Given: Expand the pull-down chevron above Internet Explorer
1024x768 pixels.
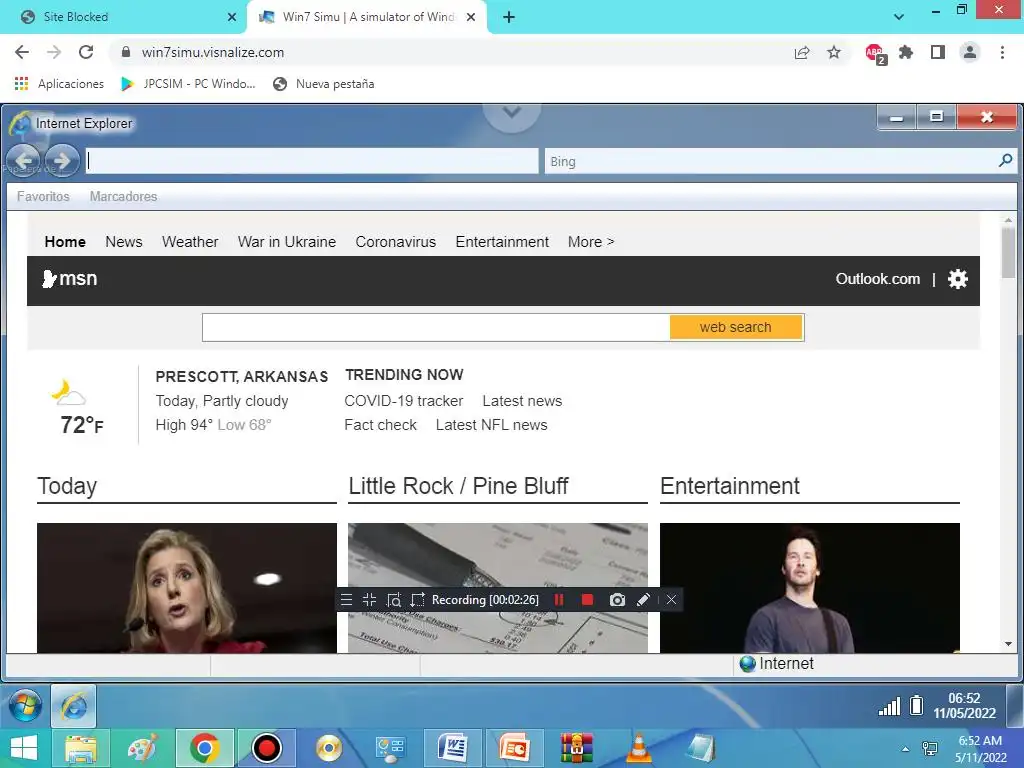Looking at the screenshot, I should tap(511, 112).
